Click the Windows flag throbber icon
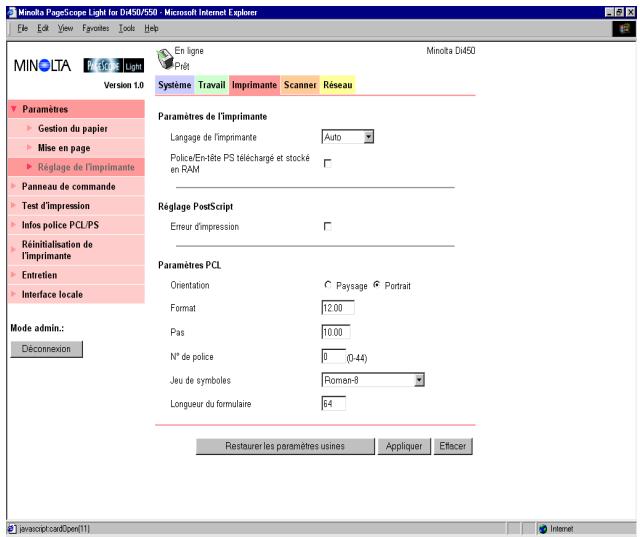The width and height of the screenshot is (640, 537). click(x=624, y=29)
